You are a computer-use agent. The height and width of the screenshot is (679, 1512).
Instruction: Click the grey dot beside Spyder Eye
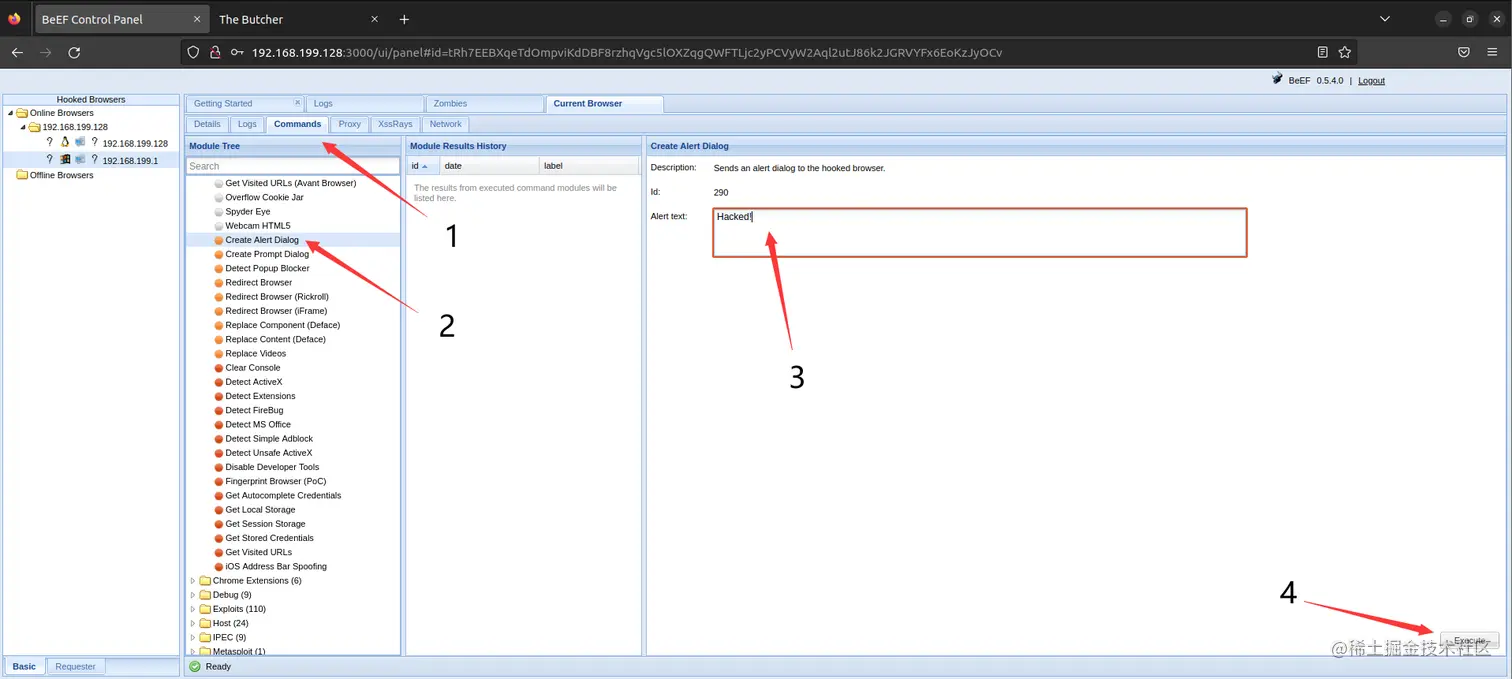(218, 212)
